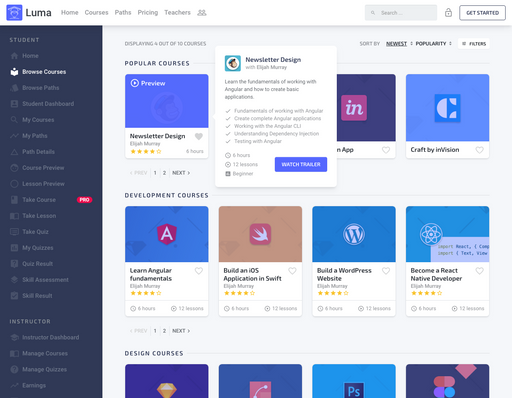The width and height of the screenshot is (512, 398).
Task: Click the Sketch logo in Design Courses
Action: pos(167,390)
